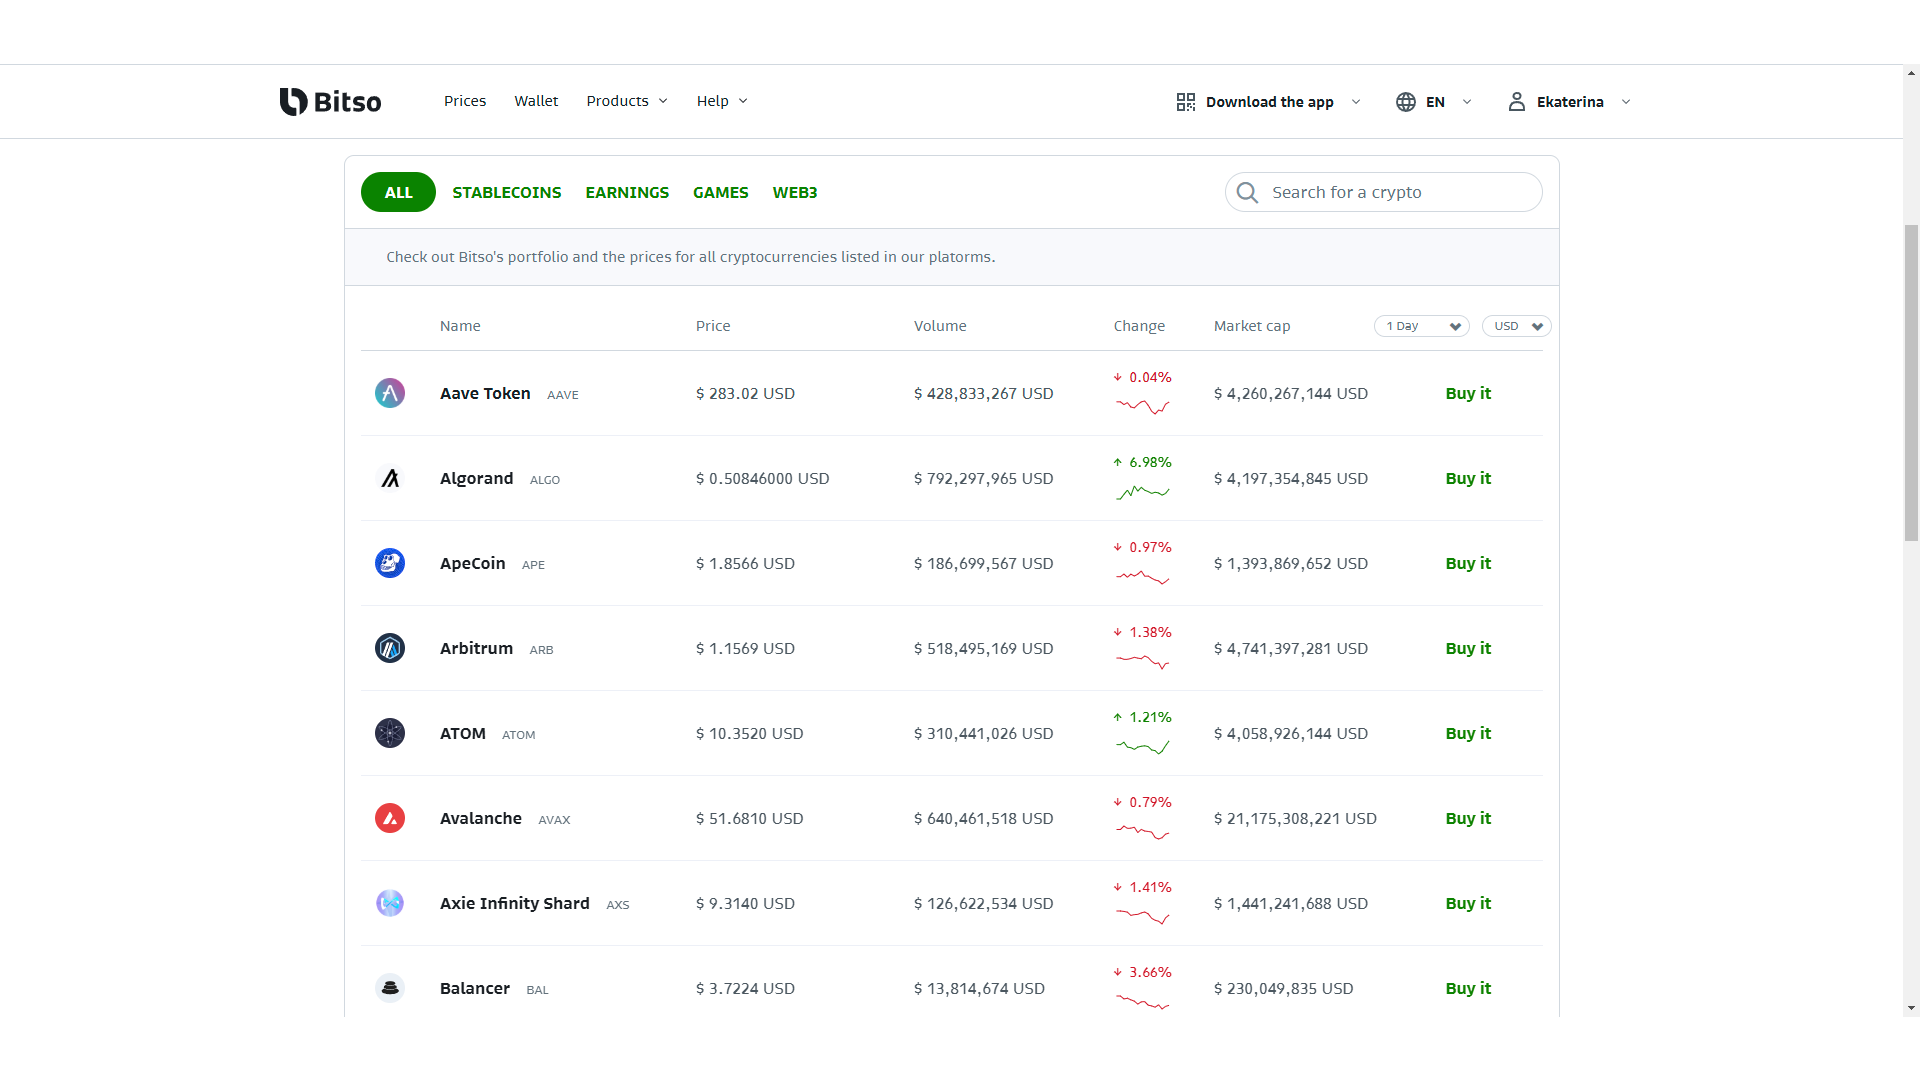
Task: Select the ALL filter tab
Action: tap(398, 192)
